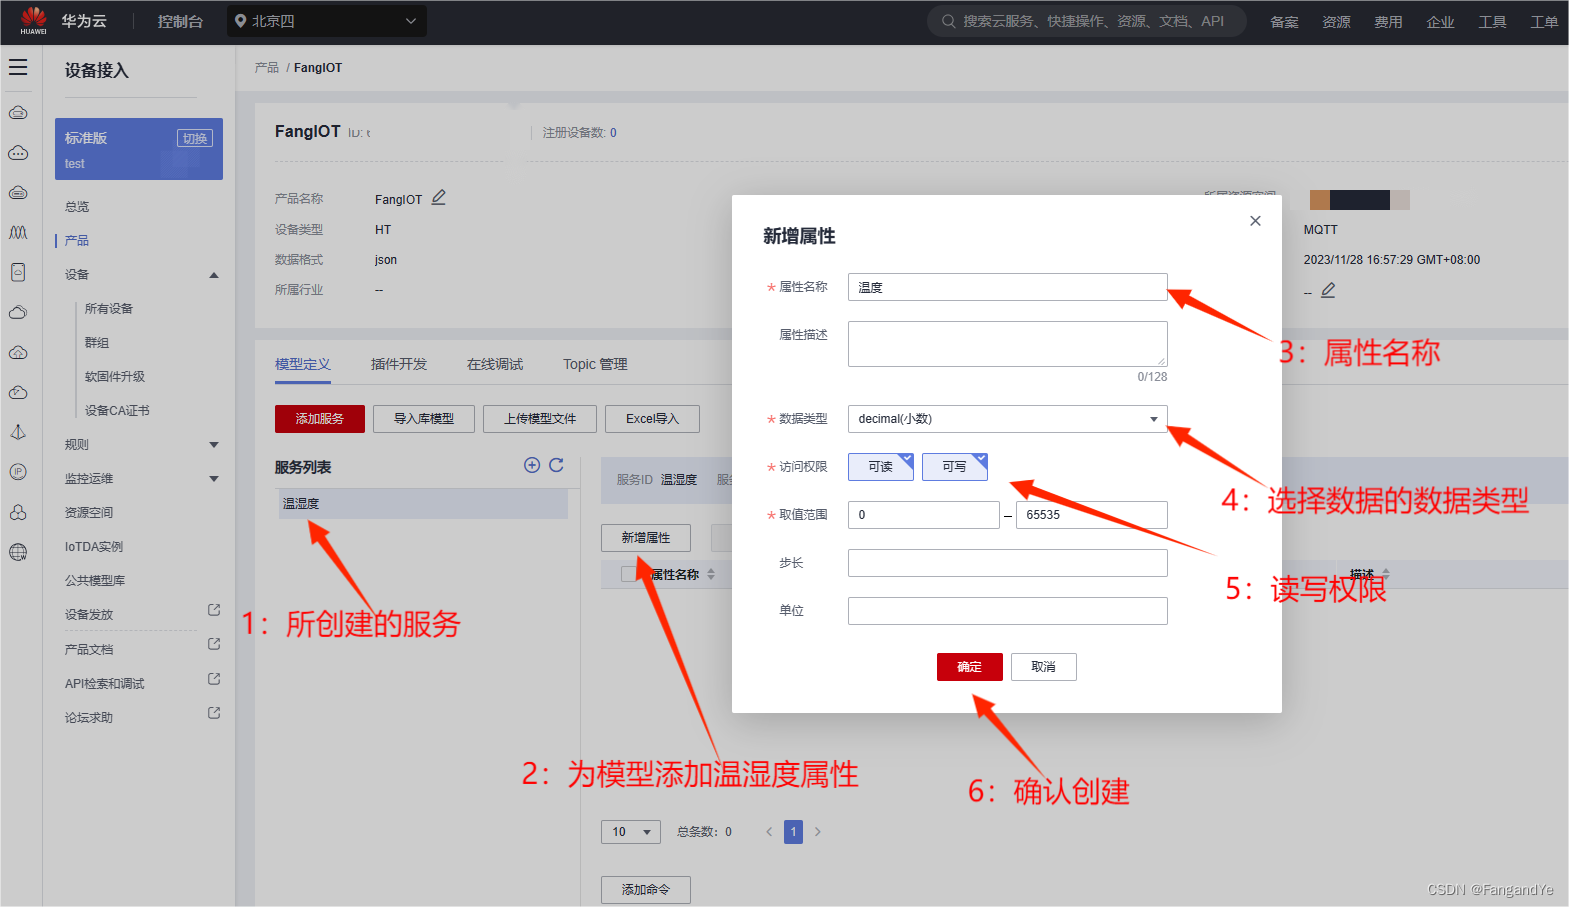The width and height of the screenshot is (1569, 907).
Task: Click the IP icon in left rail
Action: (18, 472)
